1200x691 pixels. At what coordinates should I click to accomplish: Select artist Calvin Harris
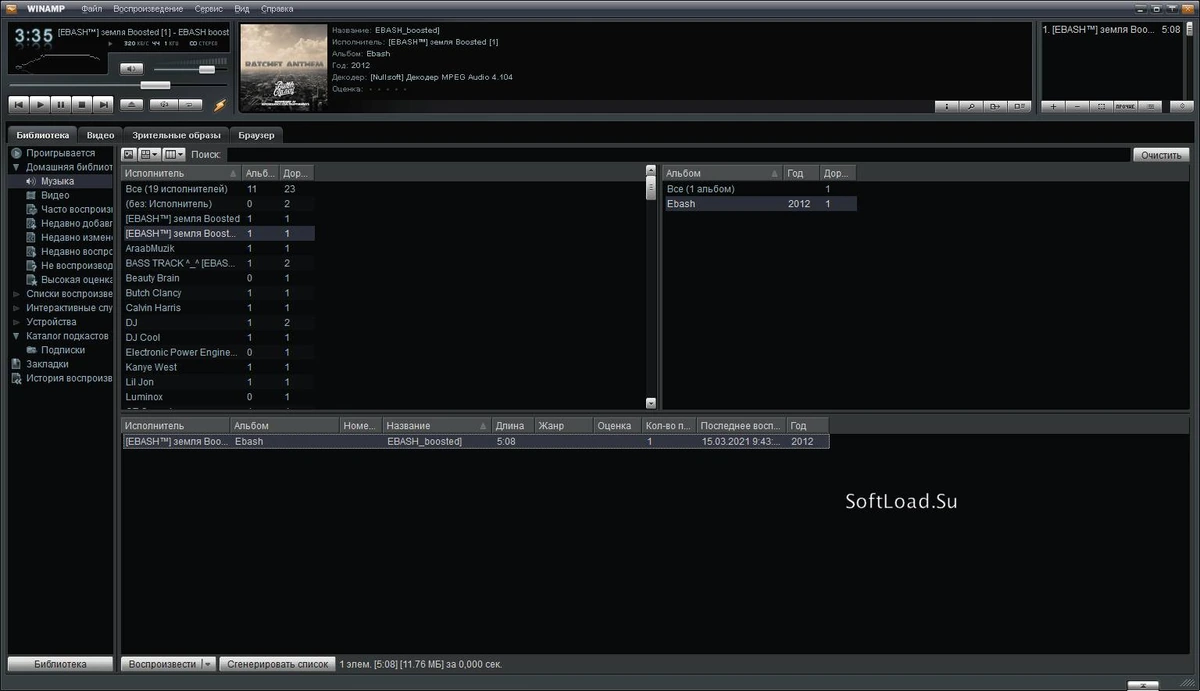pos(218,308)
